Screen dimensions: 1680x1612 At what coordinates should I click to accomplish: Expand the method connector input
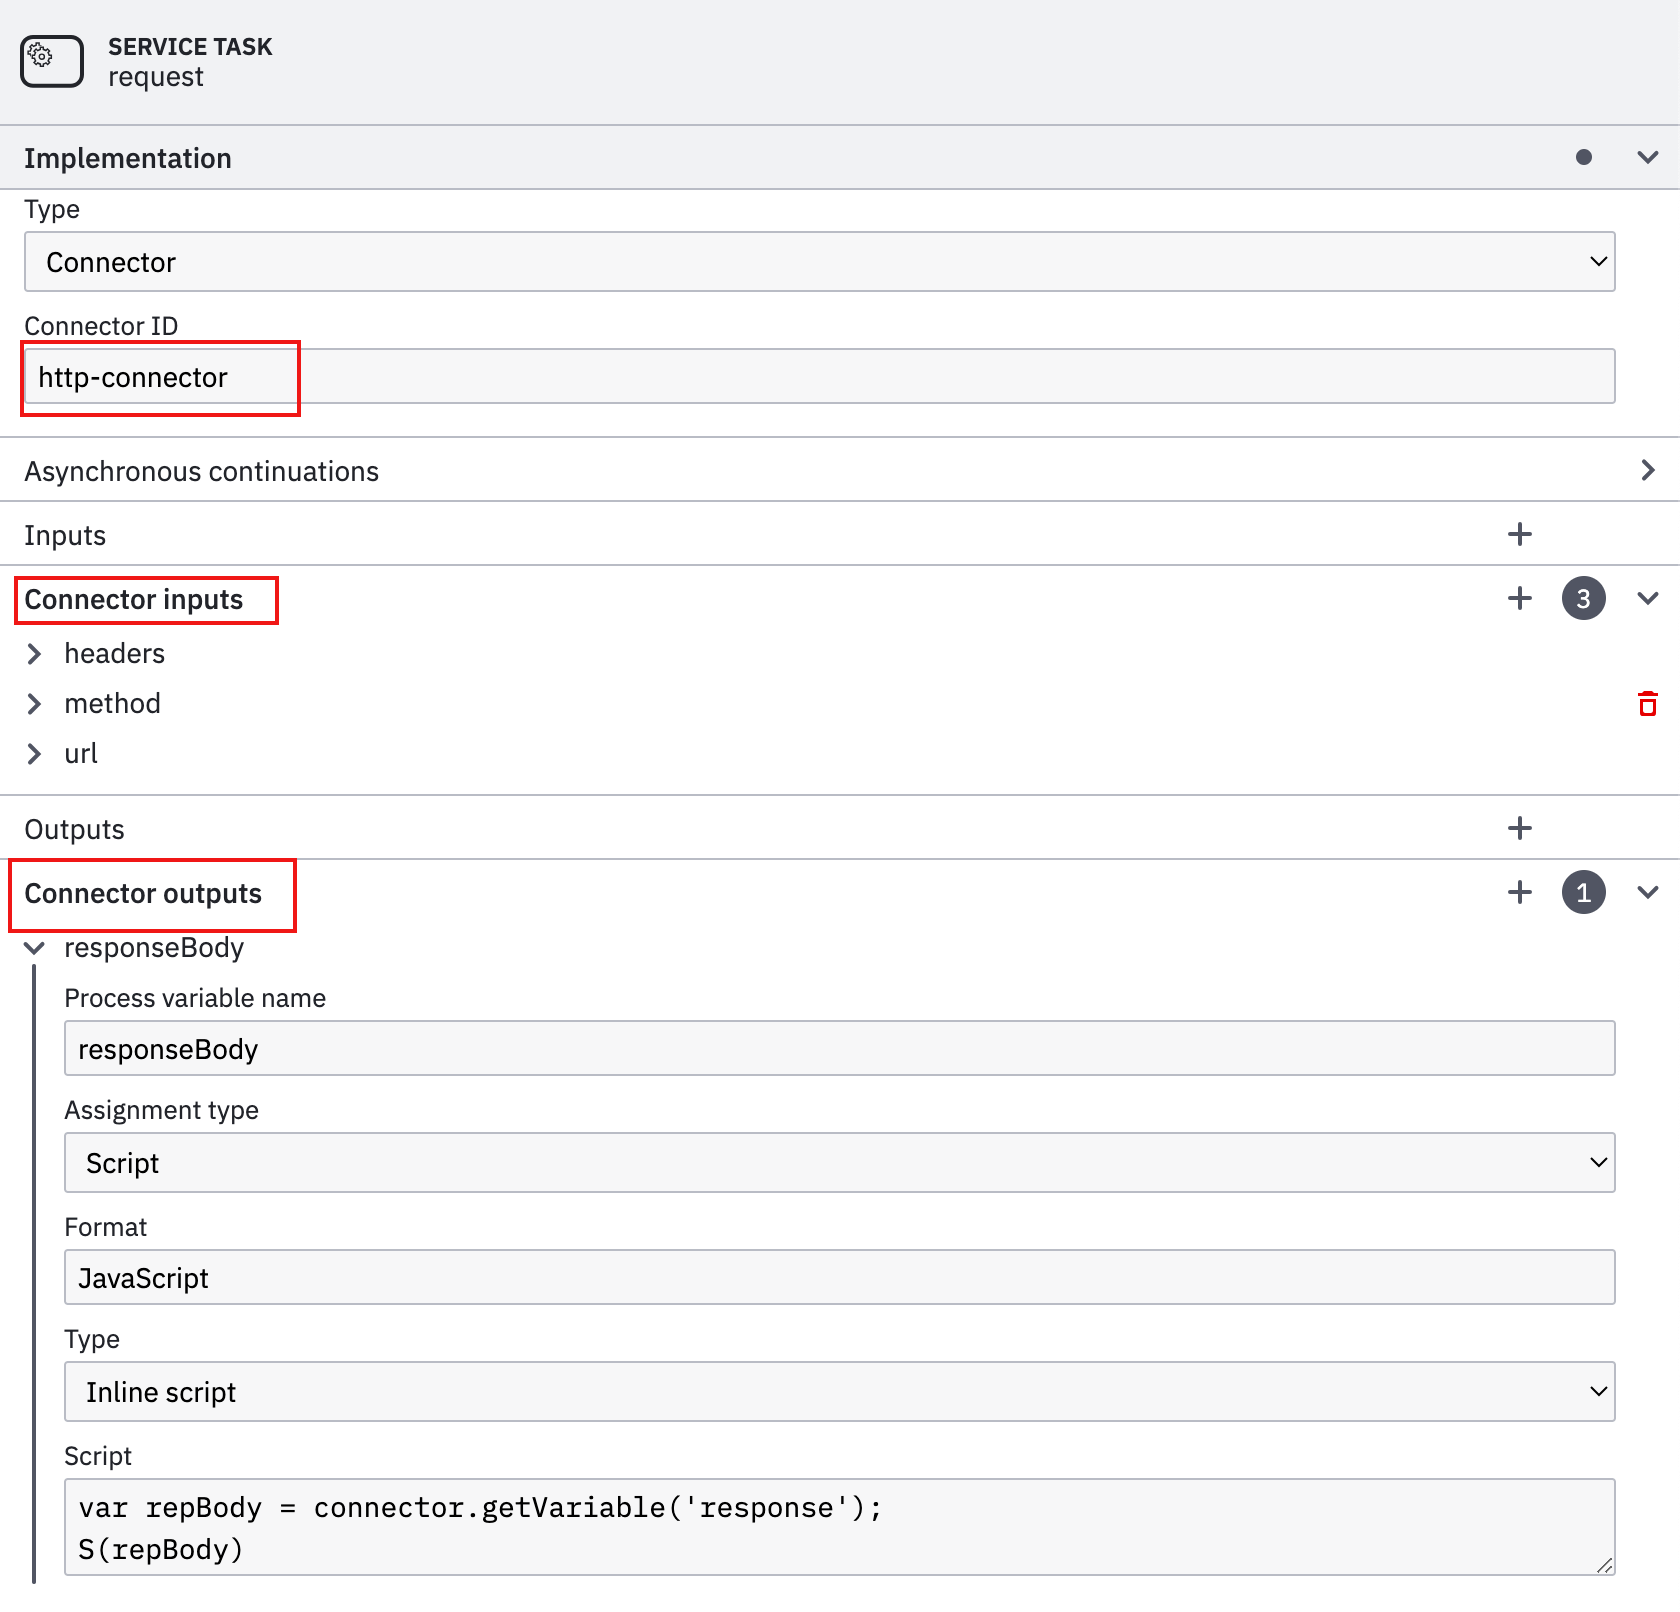[x=34, y=704]
